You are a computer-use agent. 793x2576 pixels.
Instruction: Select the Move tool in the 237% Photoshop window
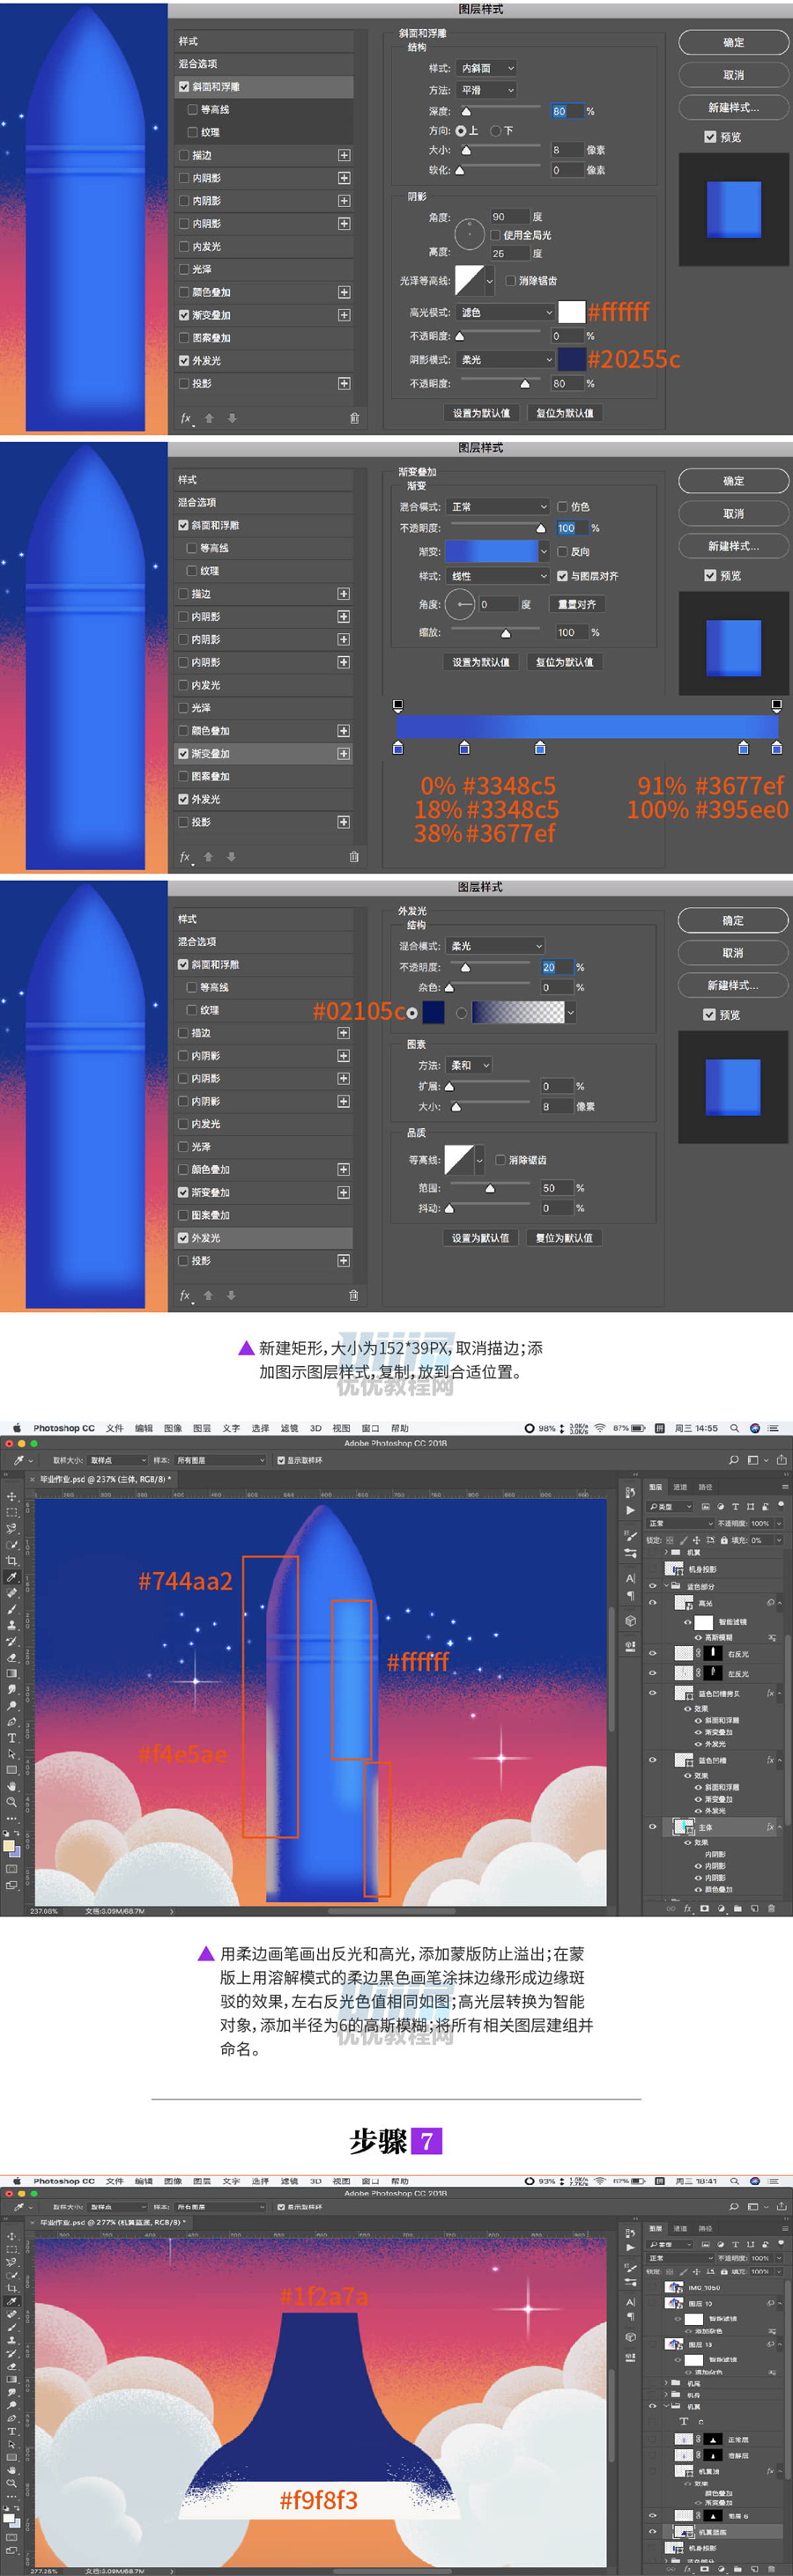12,1496
